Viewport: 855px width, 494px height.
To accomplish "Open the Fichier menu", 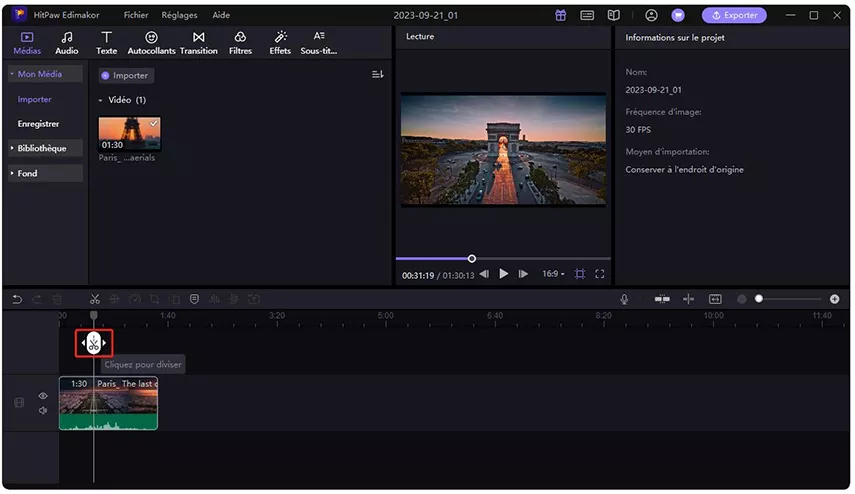I will click(136, 15).
